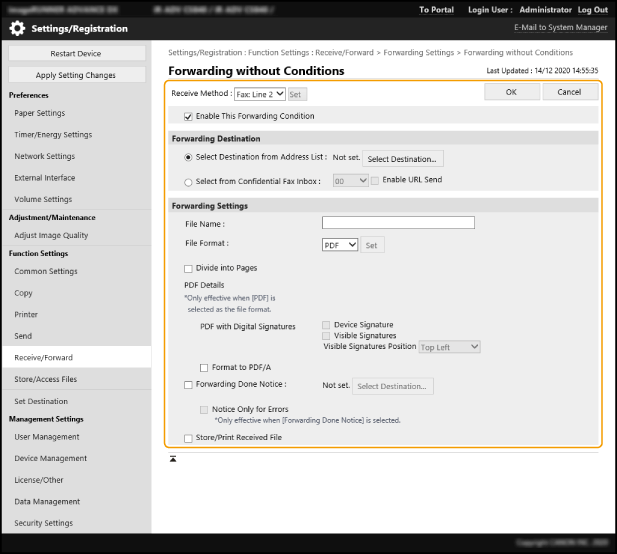
Task: Follow the To Portal link
Action: coord(436,9)
